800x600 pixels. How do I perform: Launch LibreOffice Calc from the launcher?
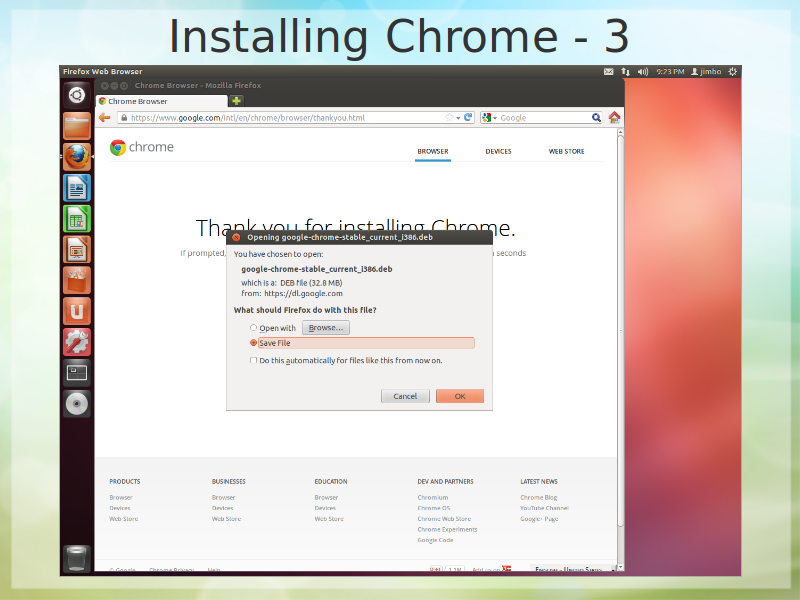pyautogui.click(x=77, y=218)
